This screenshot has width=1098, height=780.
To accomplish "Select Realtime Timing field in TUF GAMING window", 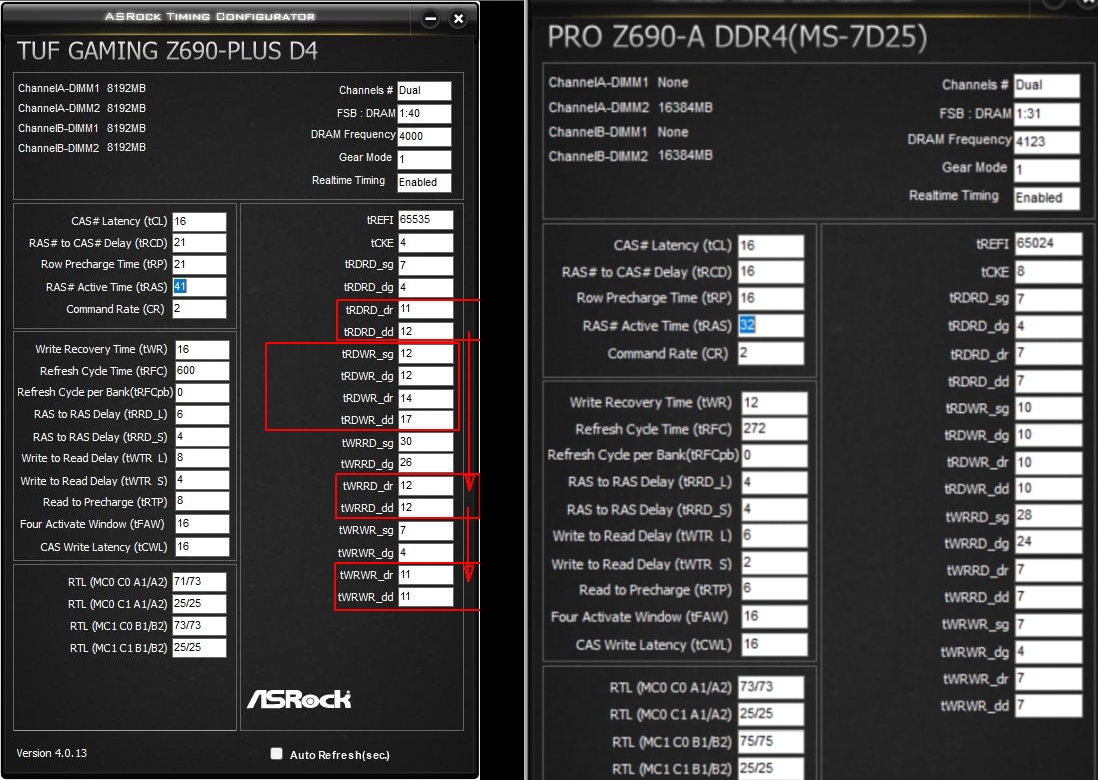I will (424, 182).
